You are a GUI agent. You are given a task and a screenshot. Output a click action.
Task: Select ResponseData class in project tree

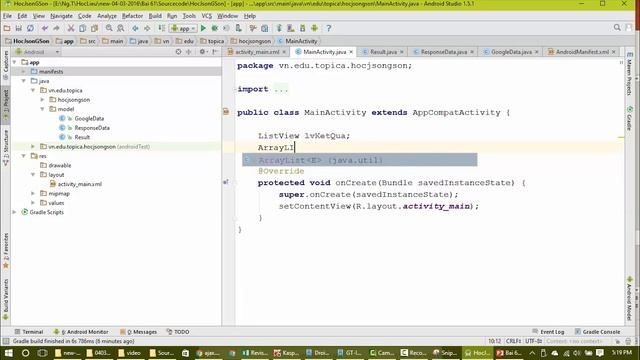click(x=92, y=128)
